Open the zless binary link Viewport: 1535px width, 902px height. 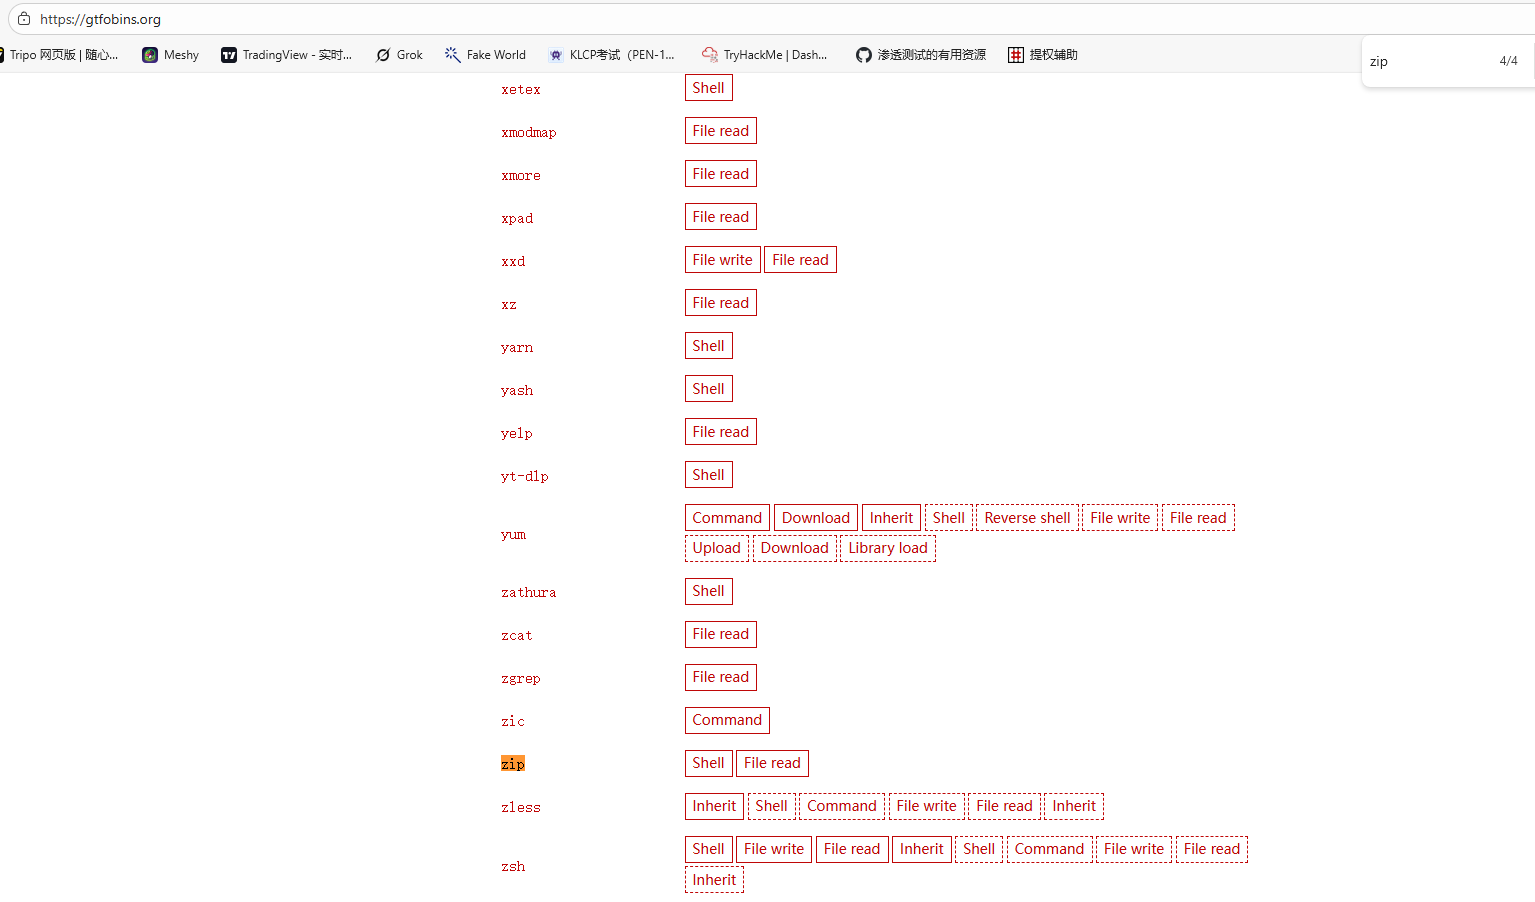tap(520, 808)
